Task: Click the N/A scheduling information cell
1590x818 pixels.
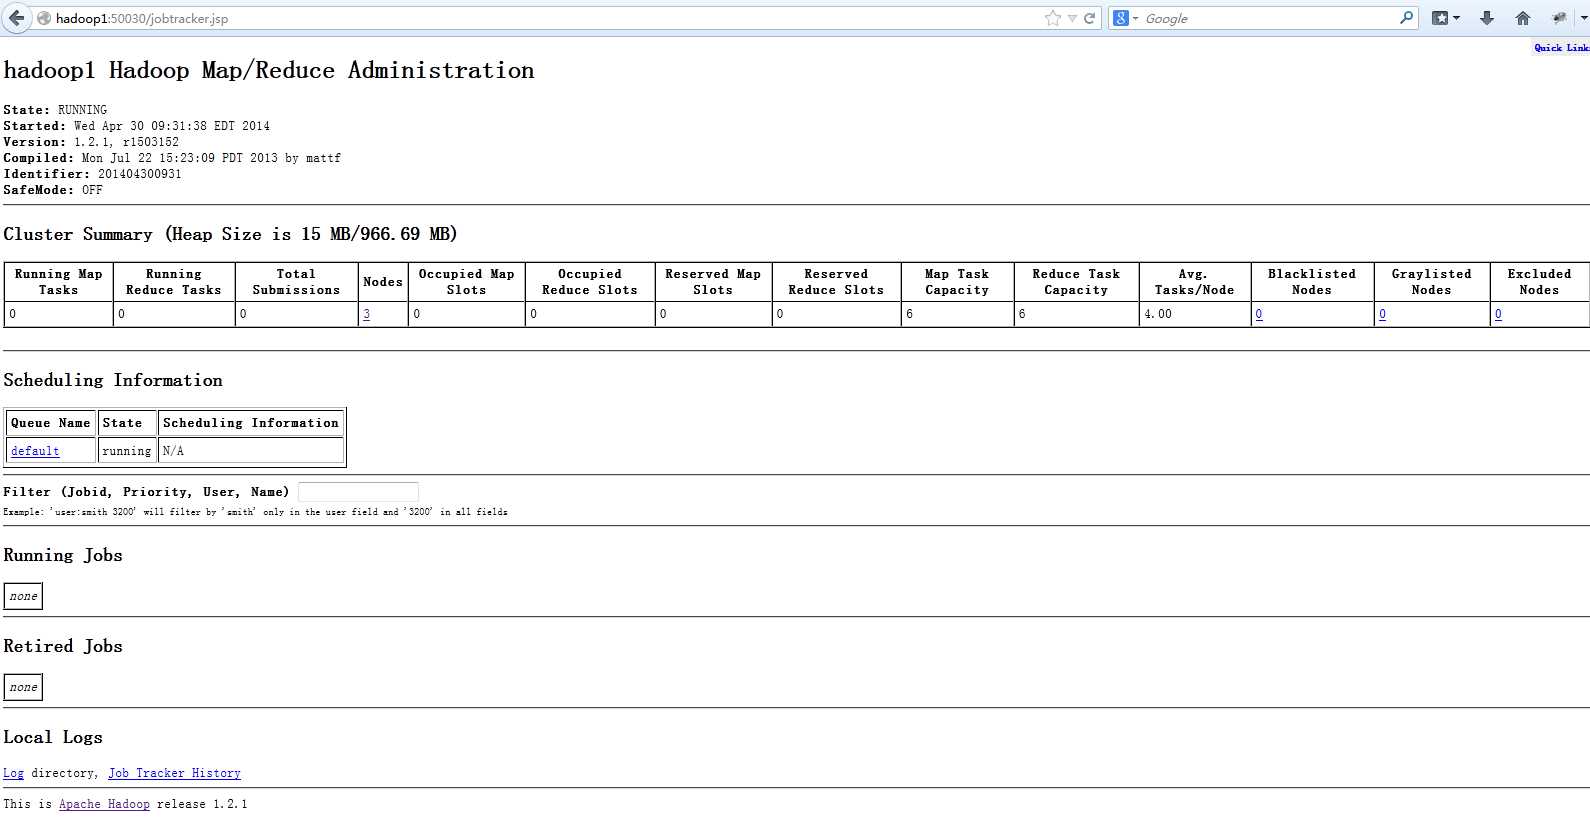Action: (251, 451)
